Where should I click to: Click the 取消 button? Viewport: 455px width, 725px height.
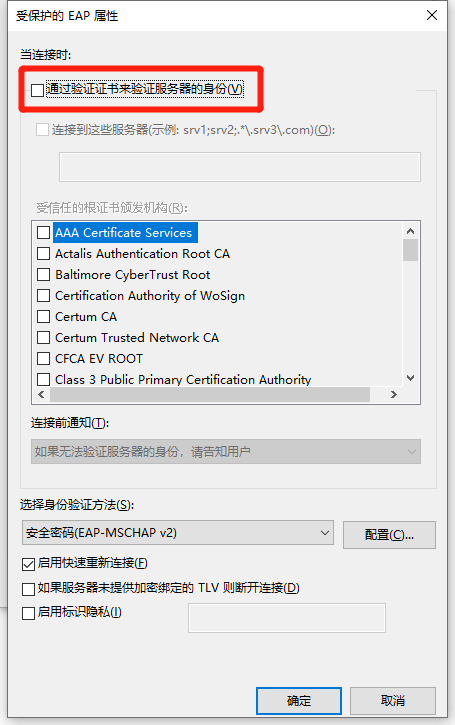click(393, 701)
